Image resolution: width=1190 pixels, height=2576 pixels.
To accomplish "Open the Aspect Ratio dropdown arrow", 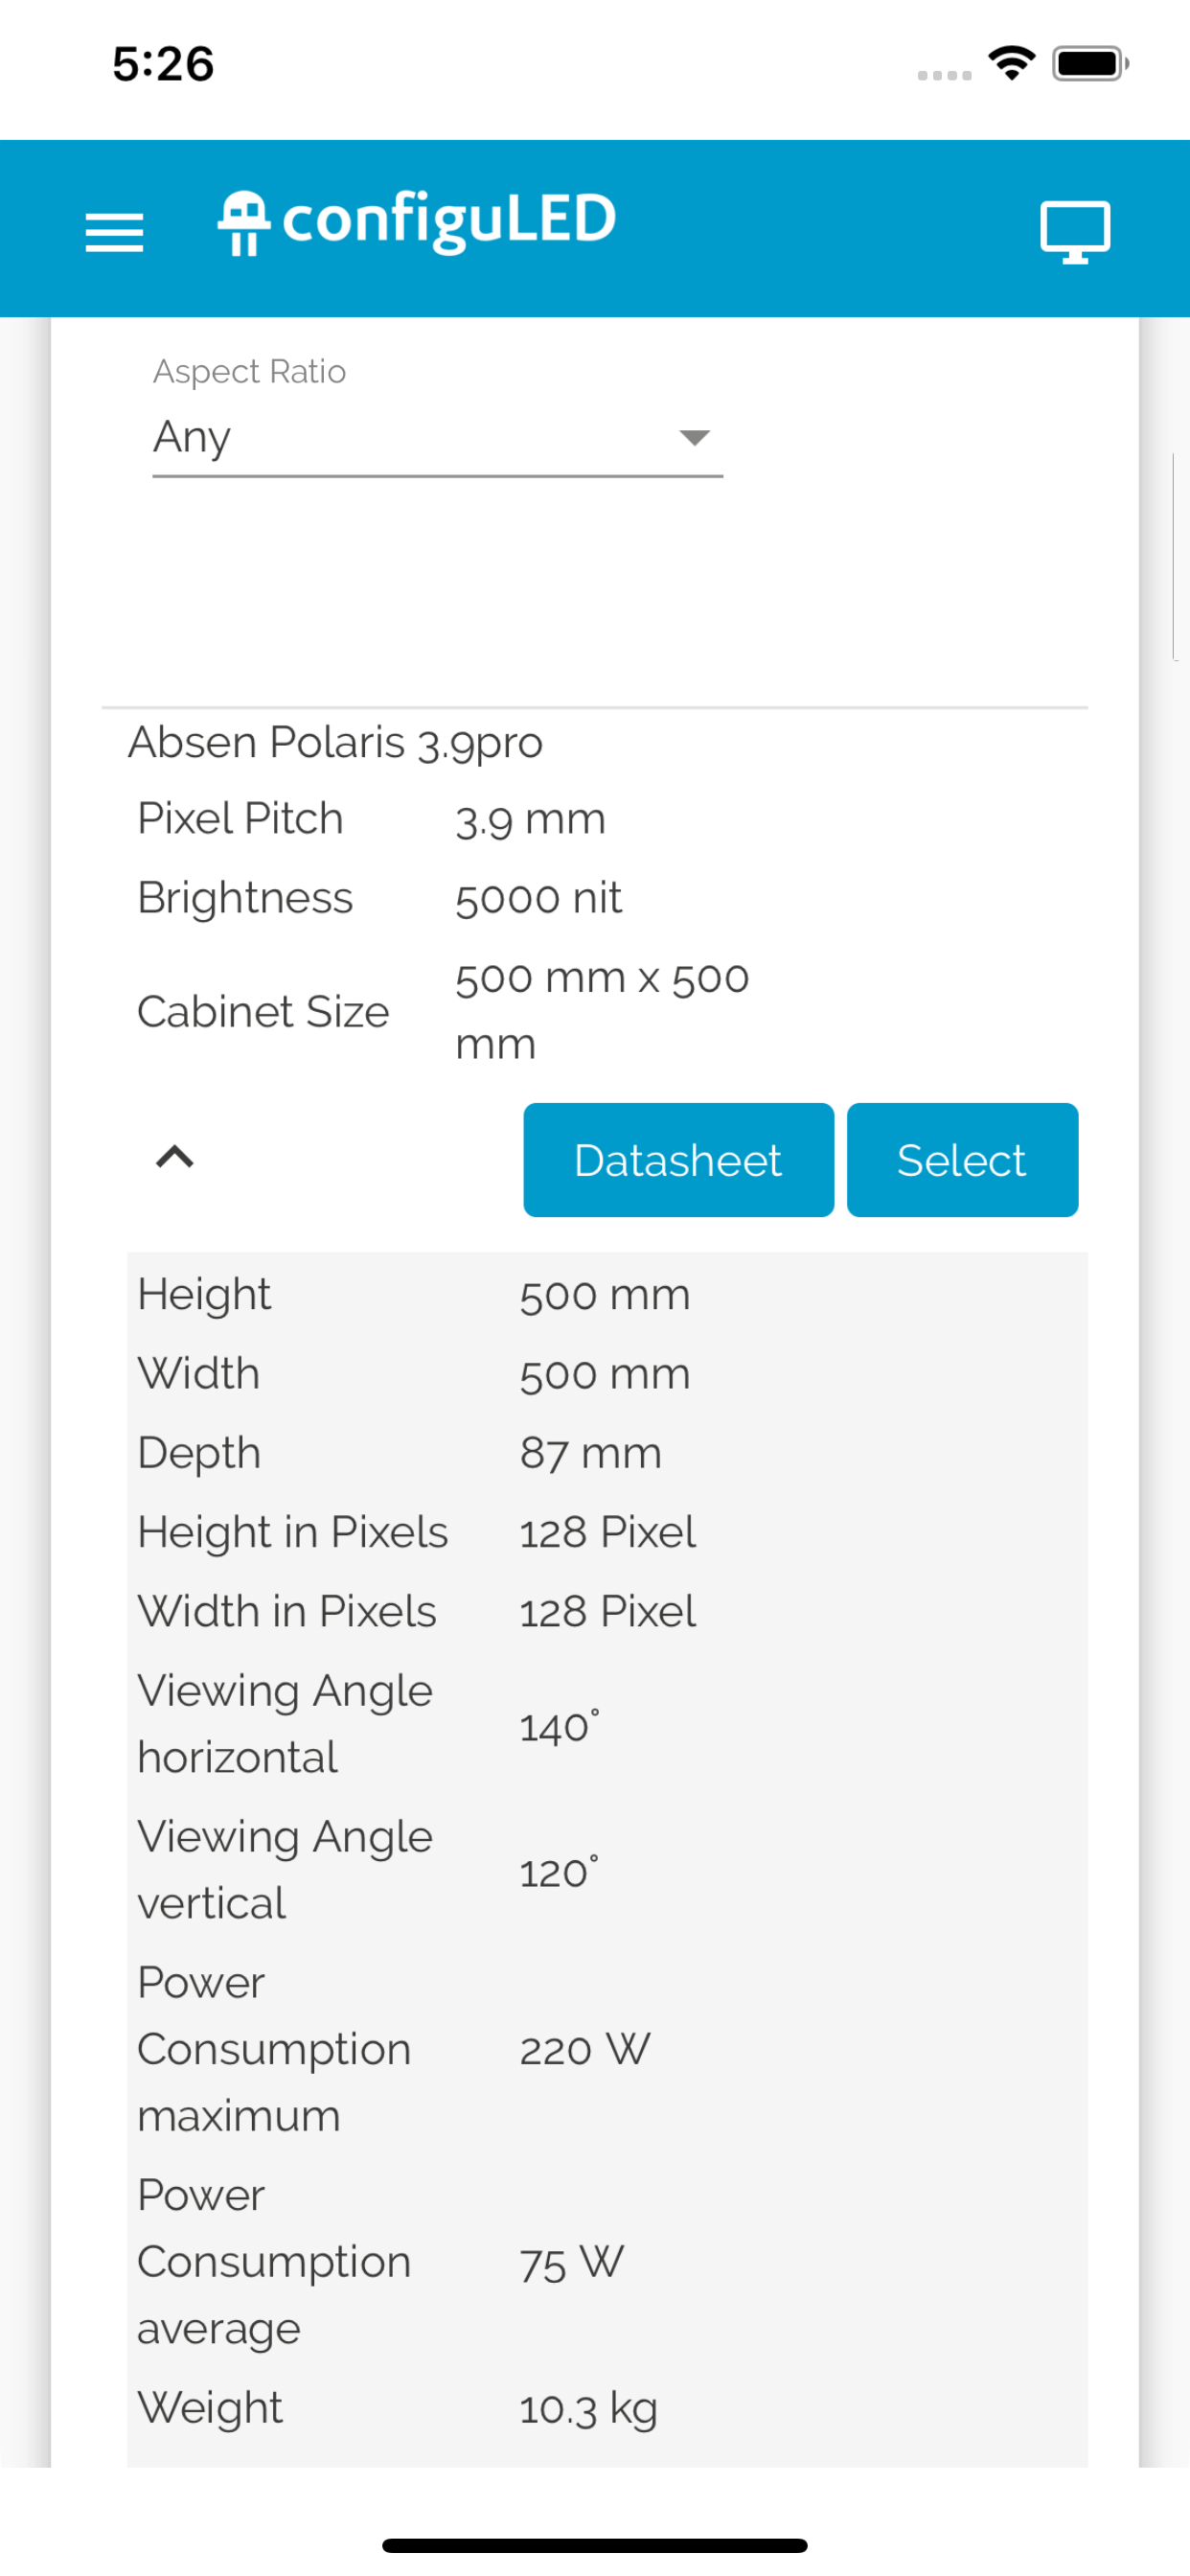I will (694, 437).
